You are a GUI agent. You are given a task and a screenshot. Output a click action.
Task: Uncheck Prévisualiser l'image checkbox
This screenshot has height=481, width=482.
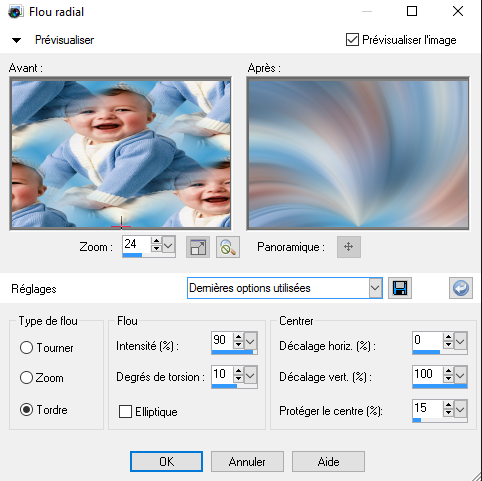point(352,40)
